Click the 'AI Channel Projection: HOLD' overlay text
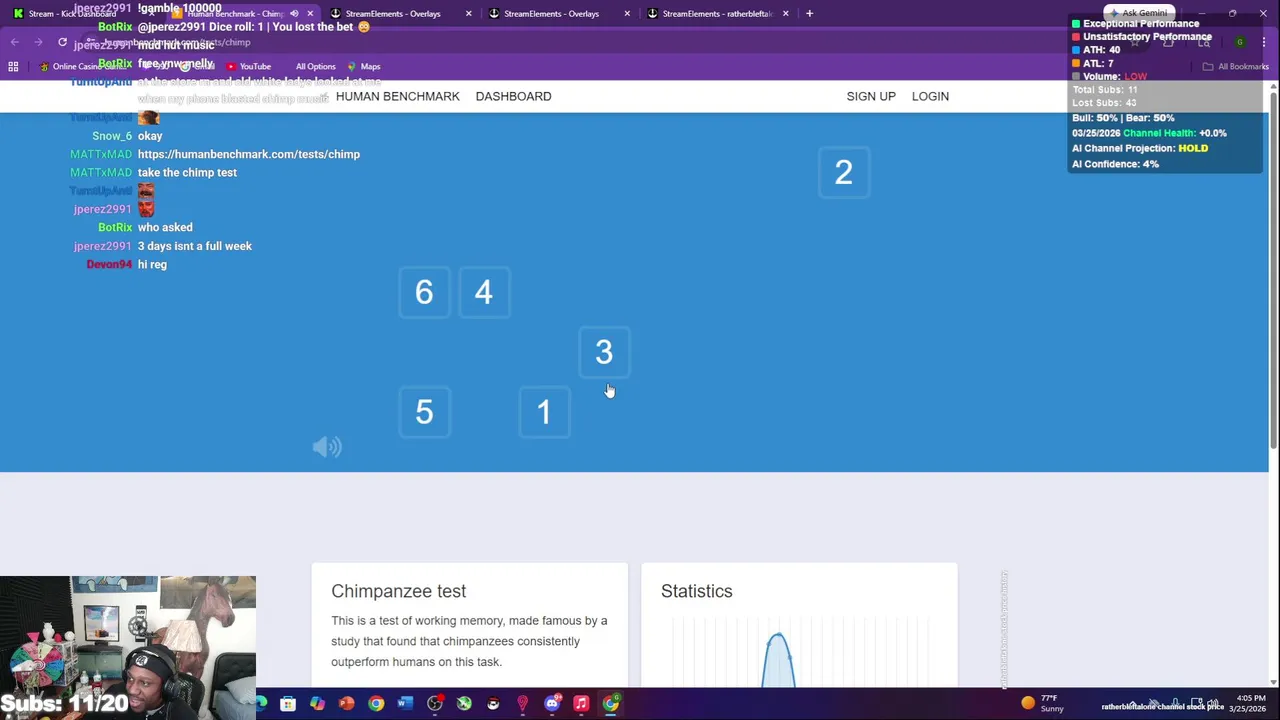This screenshot has height=720, width=1280. click(x=1140, y=148)
